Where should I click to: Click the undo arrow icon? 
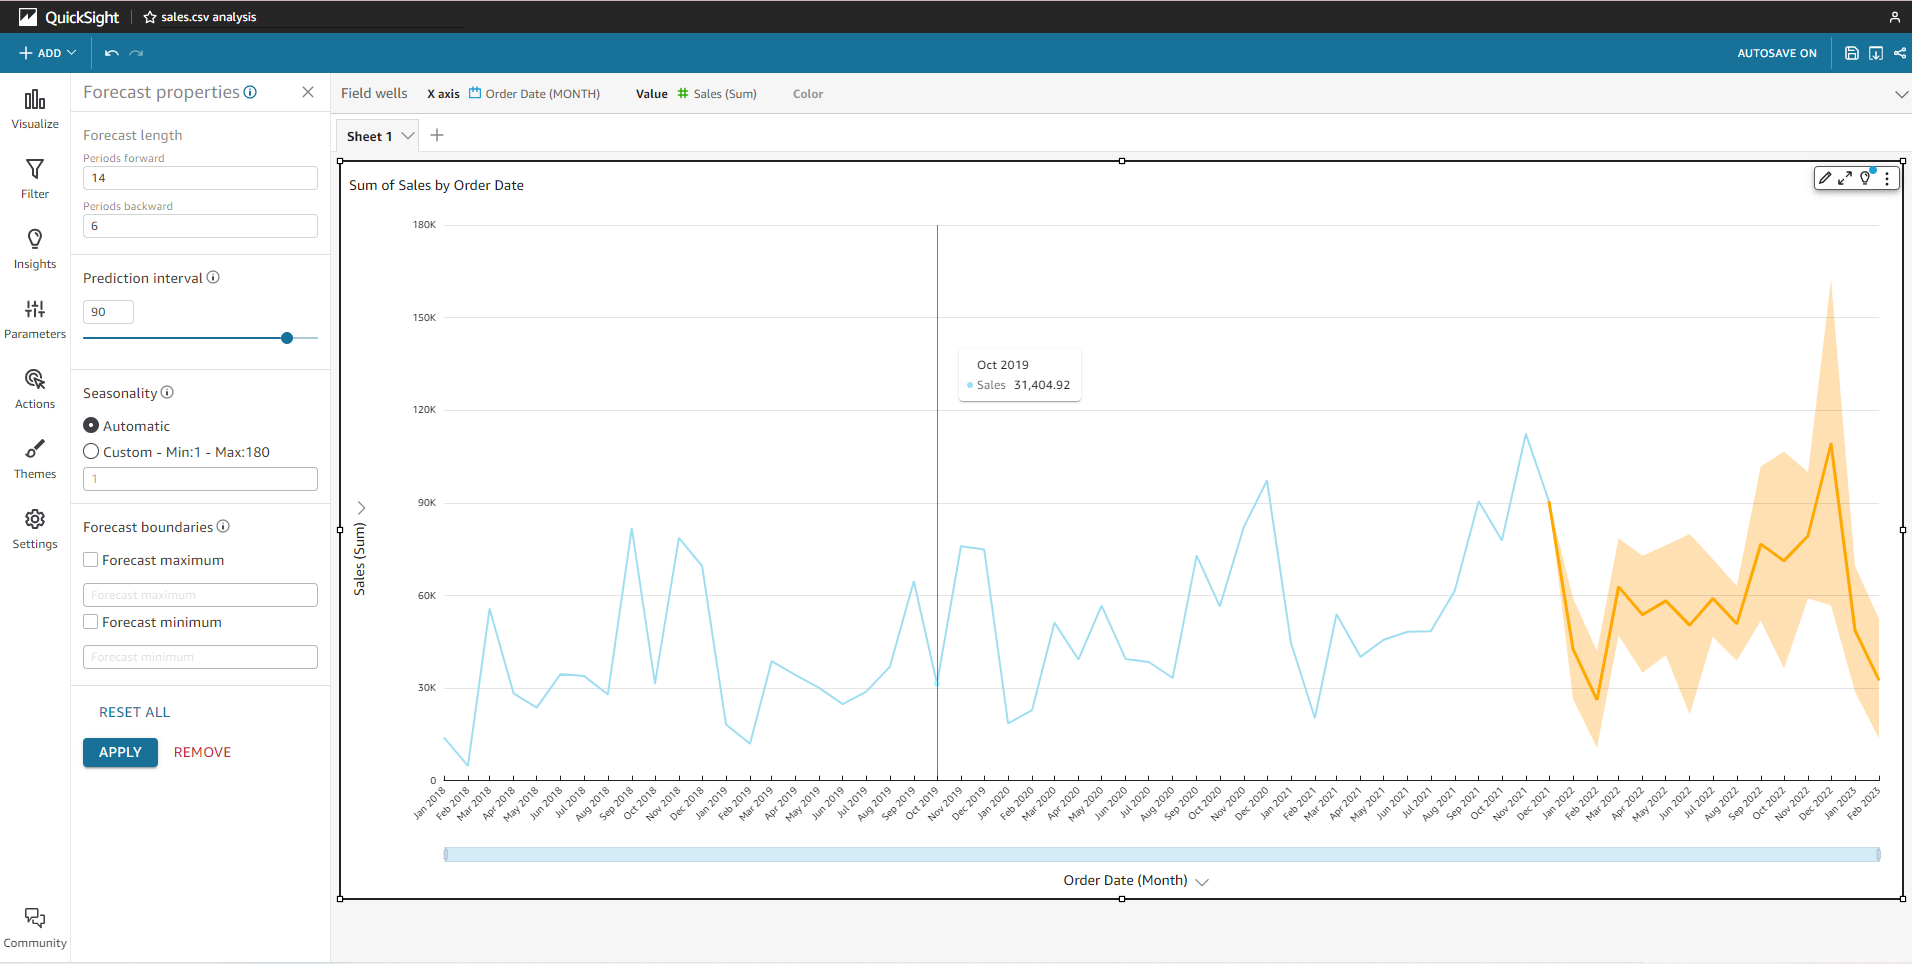pyautogui.click(x=112, y=53)
